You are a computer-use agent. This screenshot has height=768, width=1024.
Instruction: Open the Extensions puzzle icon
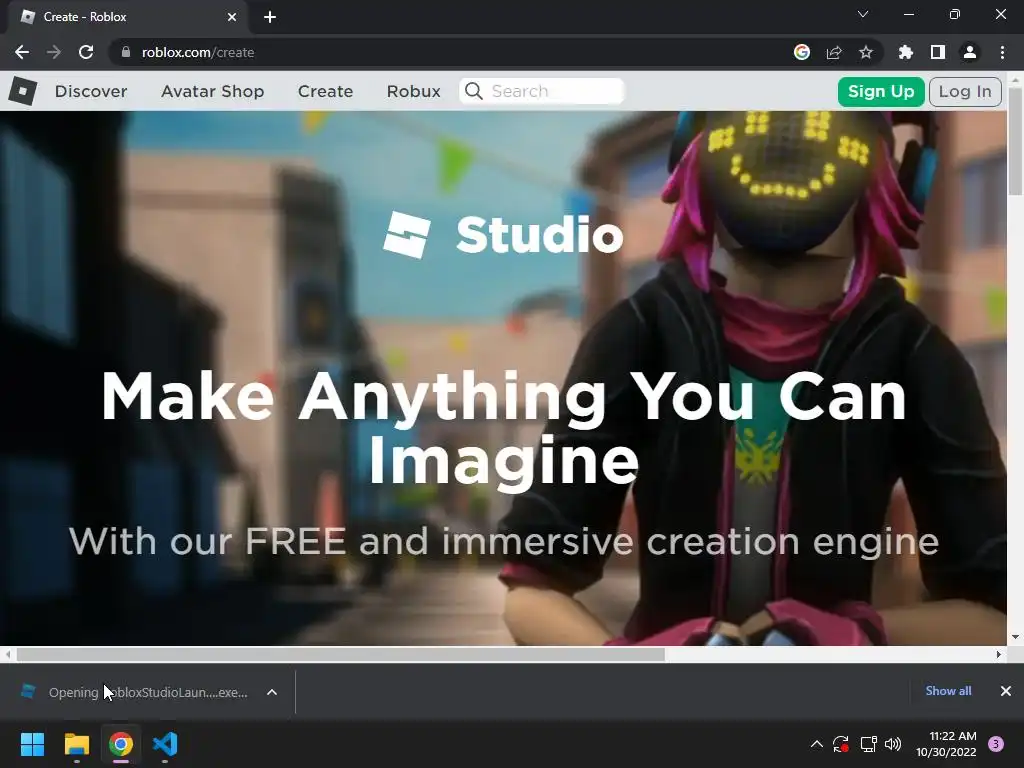click(x=905, y=52)
